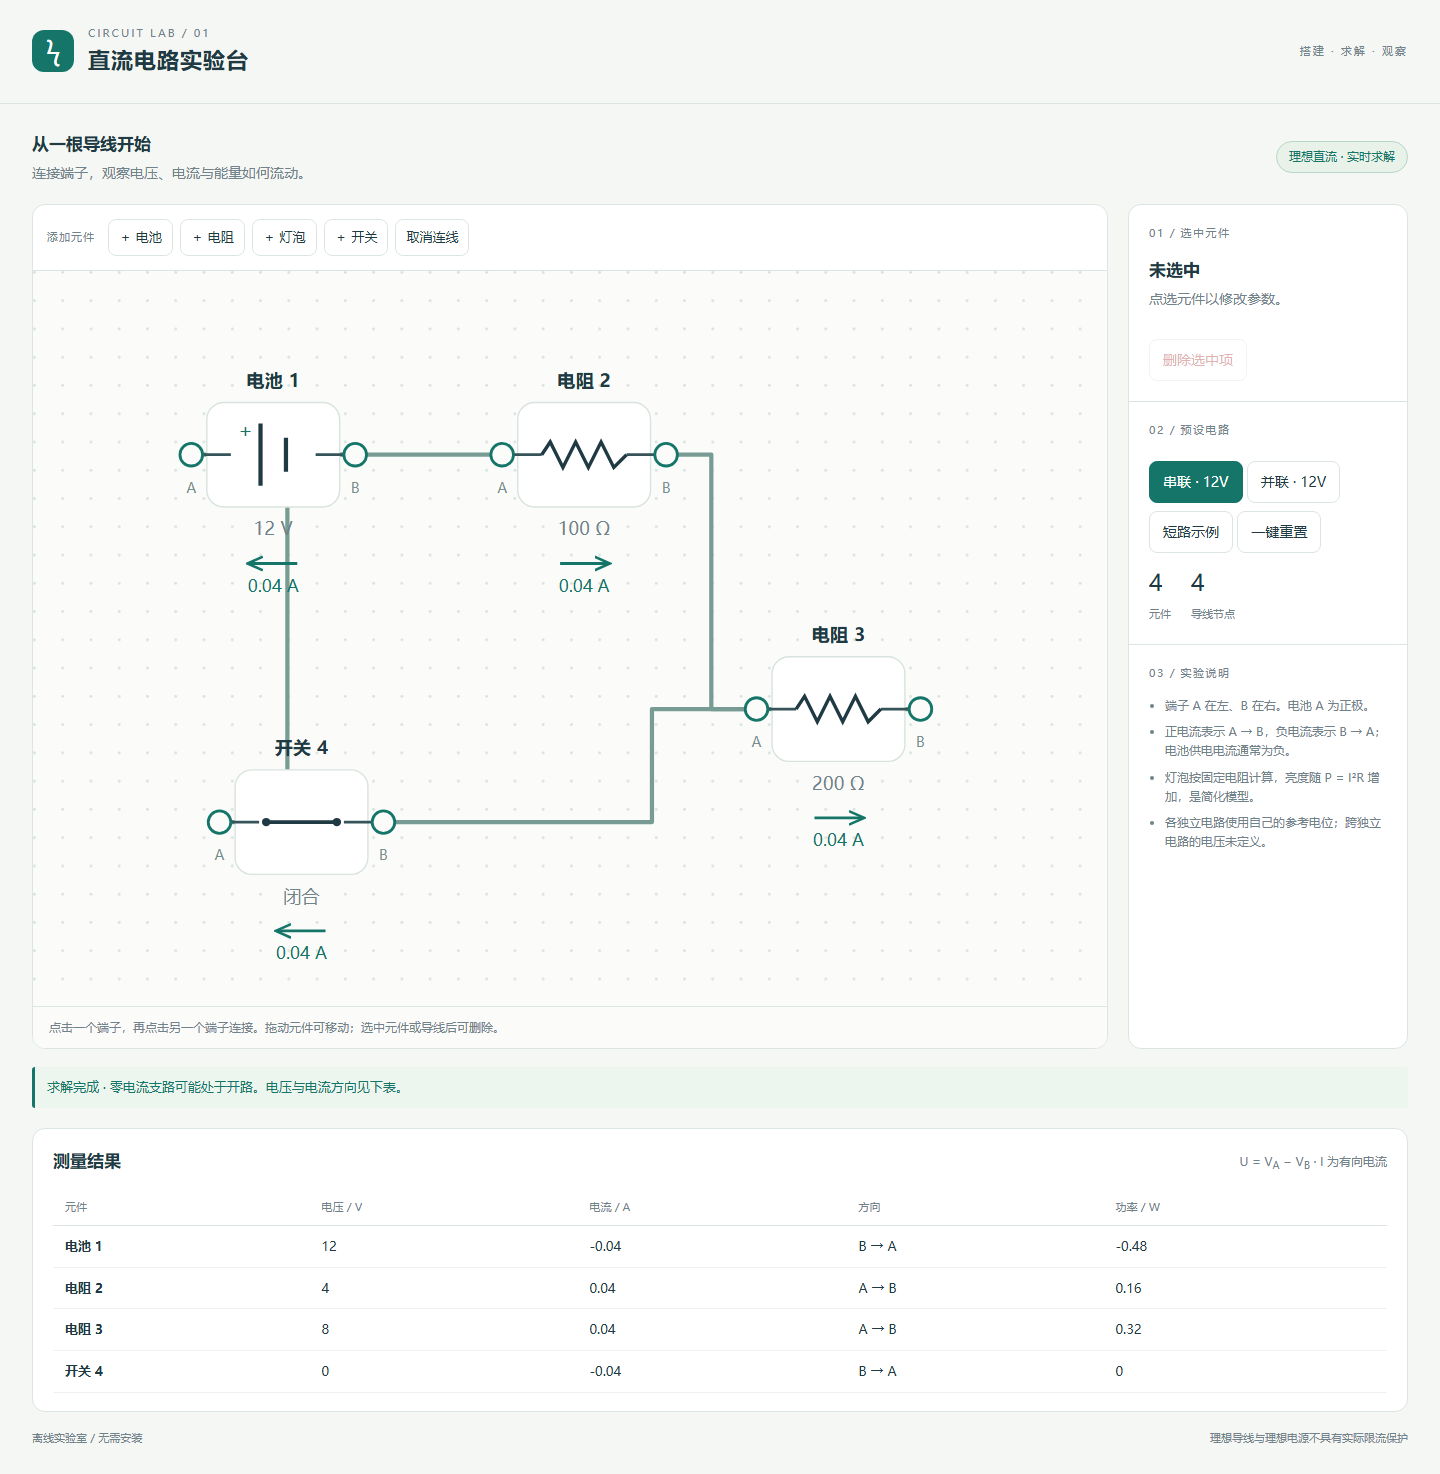Click terminal B of 电池 1
The image size is (1440, 1474).
tap(355, 455)
